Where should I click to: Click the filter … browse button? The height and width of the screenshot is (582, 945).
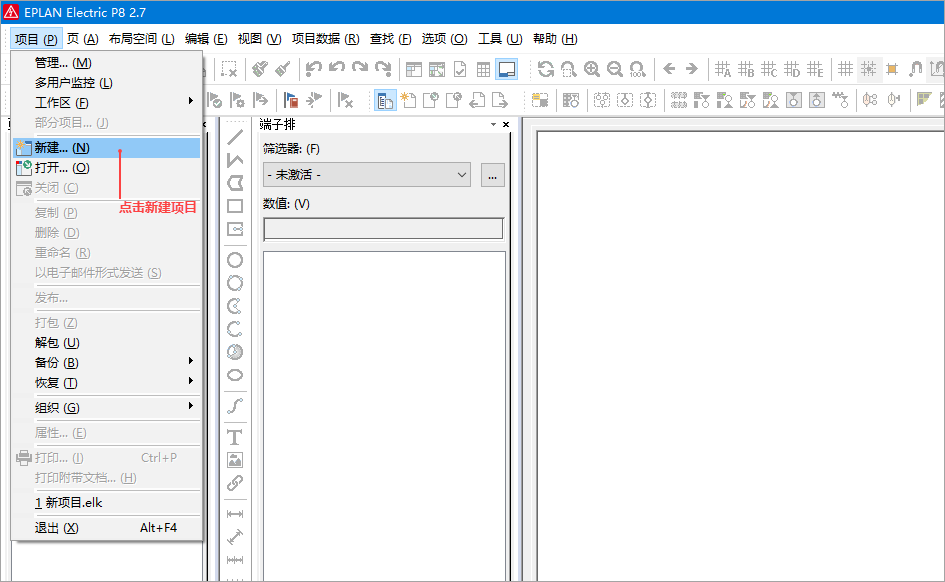click(x=492, y=175)
